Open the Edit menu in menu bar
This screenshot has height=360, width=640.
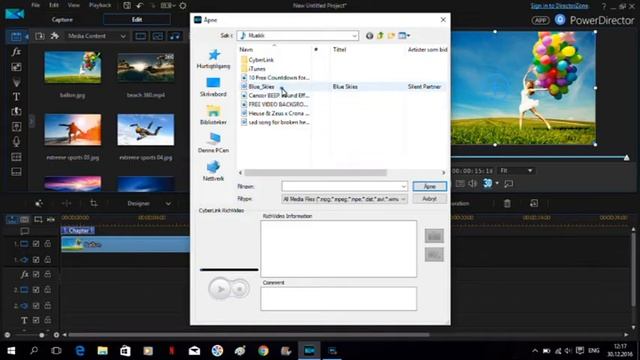(x=53, y=5)
